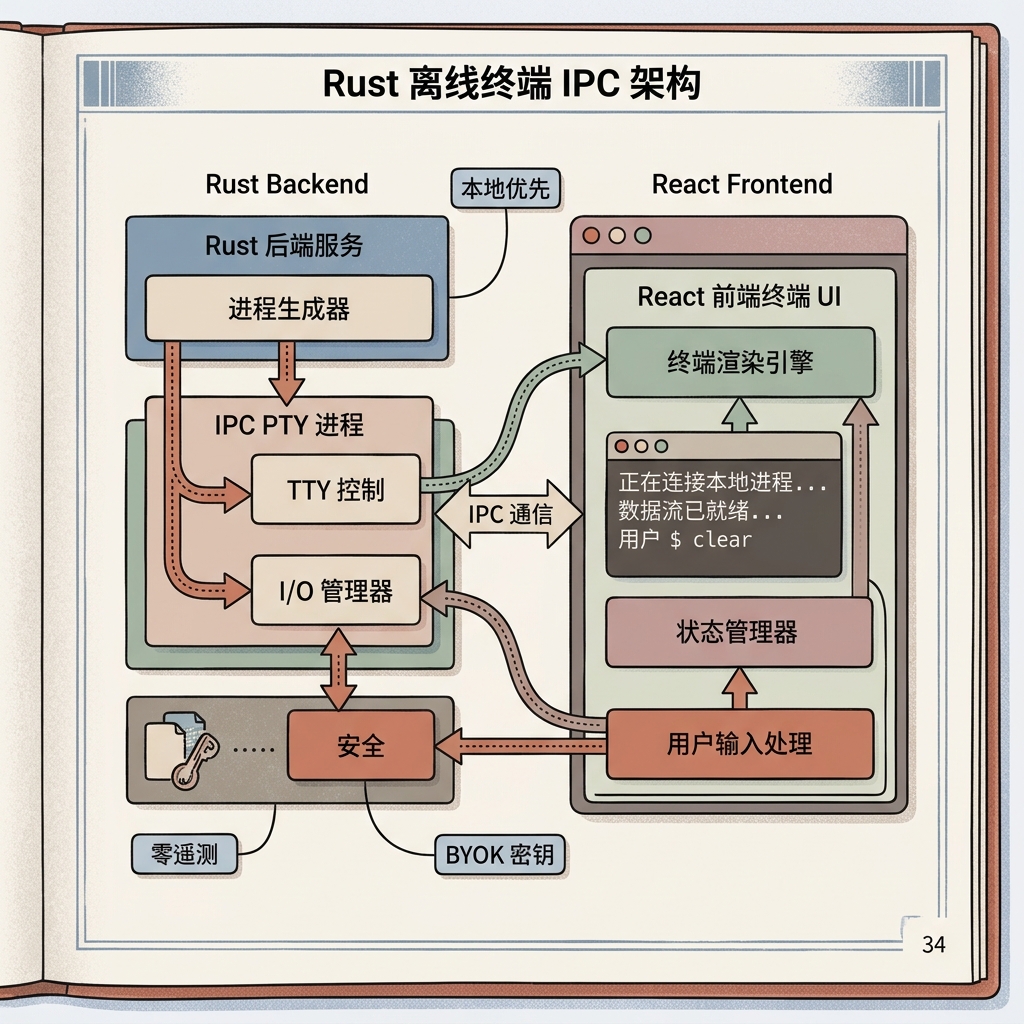Screen dimensions: 1024x1024
Task: Click the 零遥测 tag
Action: (x=184, y=854)
